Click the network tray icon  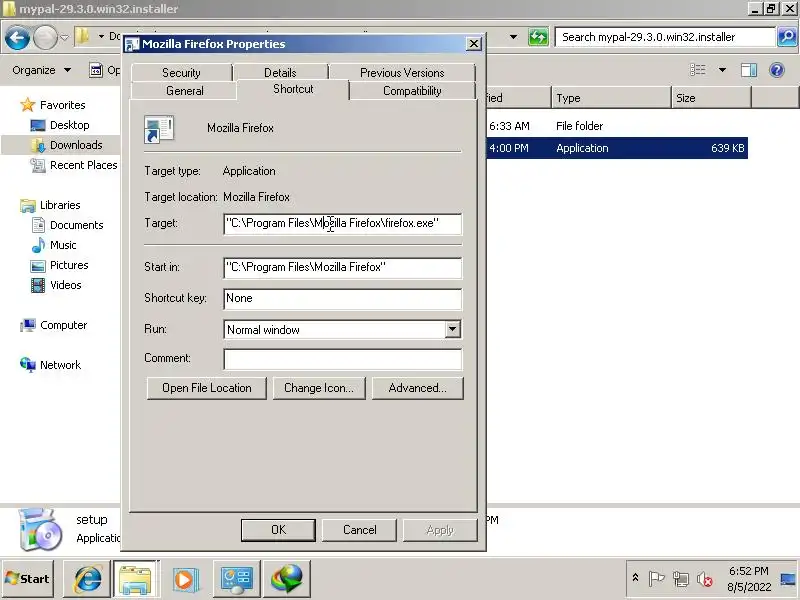[x=681, y=579]
